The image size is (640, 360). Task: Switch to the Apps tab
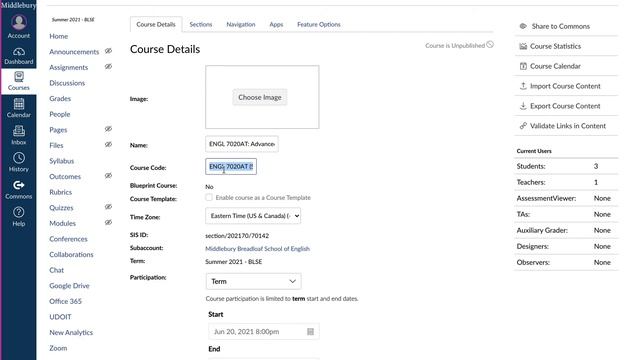pyautogui.click(x=276, y=24)
